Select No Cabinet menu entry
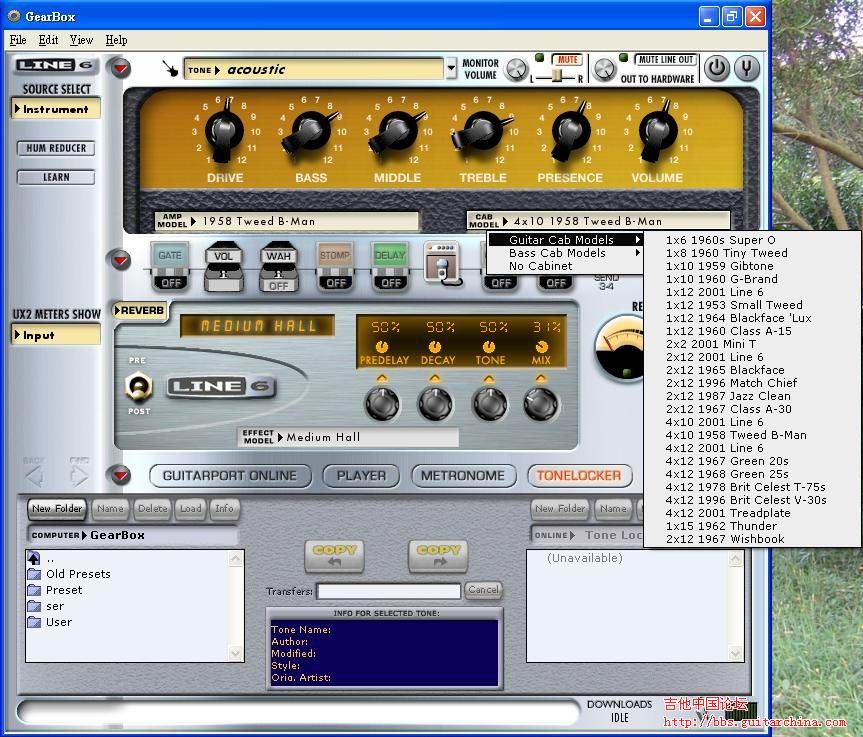Viewport: 863px width, 737px height. pos(566,266)
